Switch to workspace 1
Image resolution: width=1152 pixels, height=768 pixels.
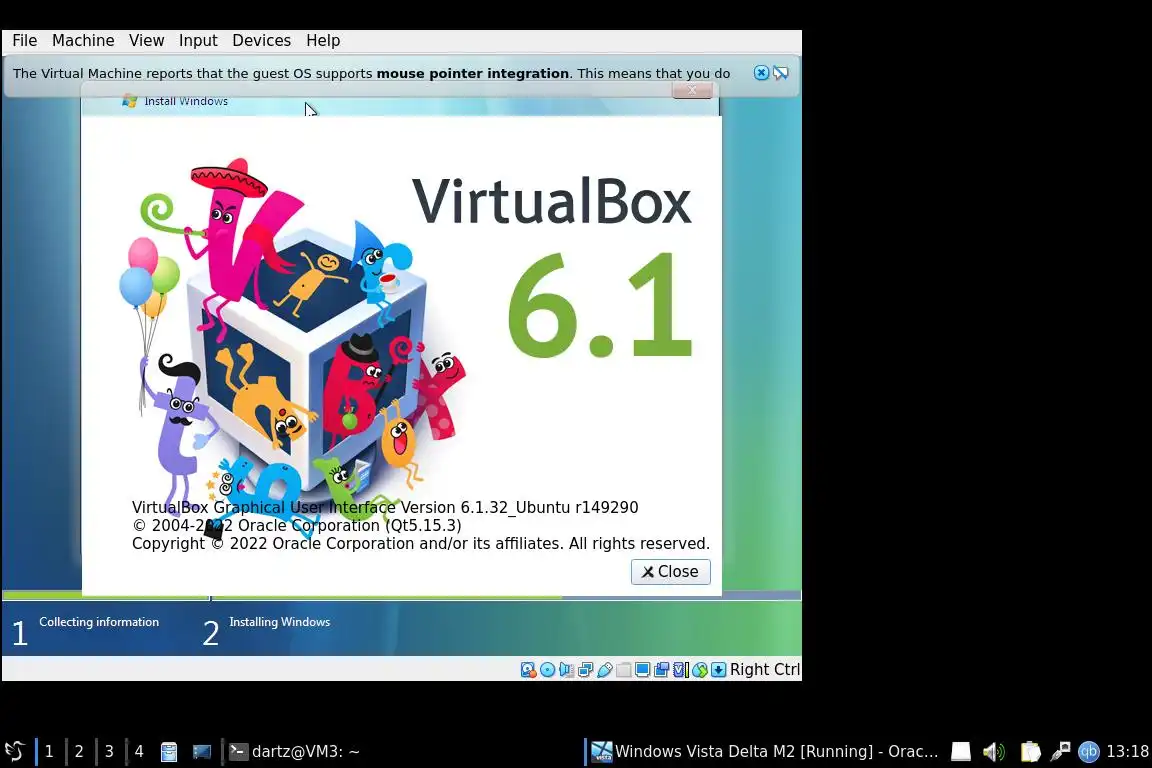click(49, 751)
